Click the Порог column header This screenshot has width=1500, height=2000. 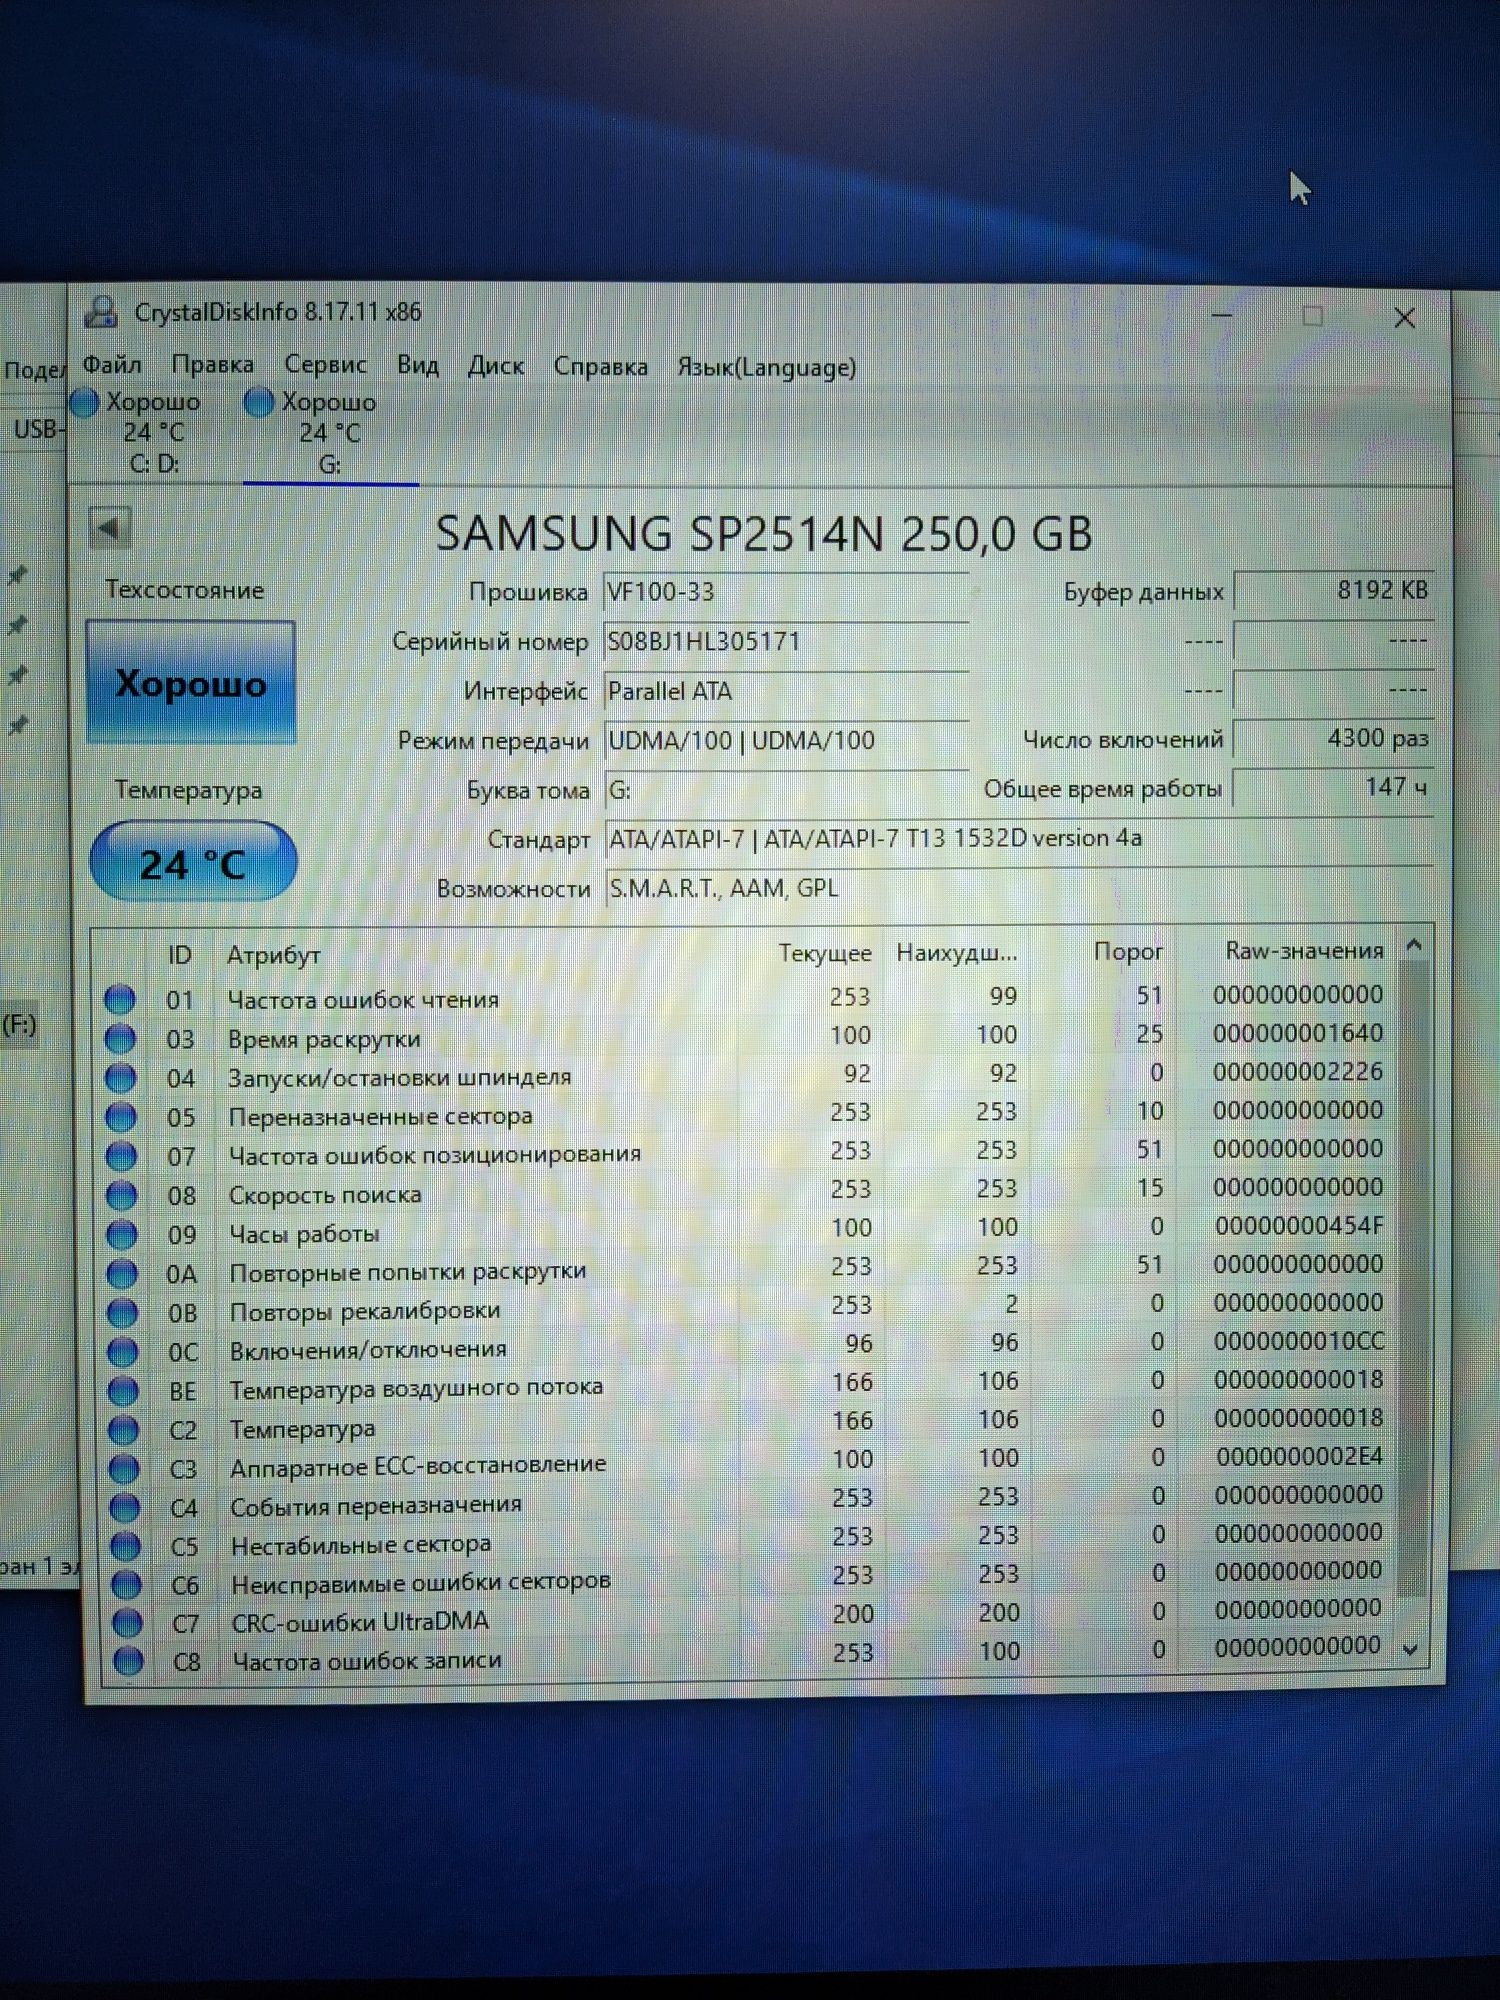click(x=1128, y=951)
